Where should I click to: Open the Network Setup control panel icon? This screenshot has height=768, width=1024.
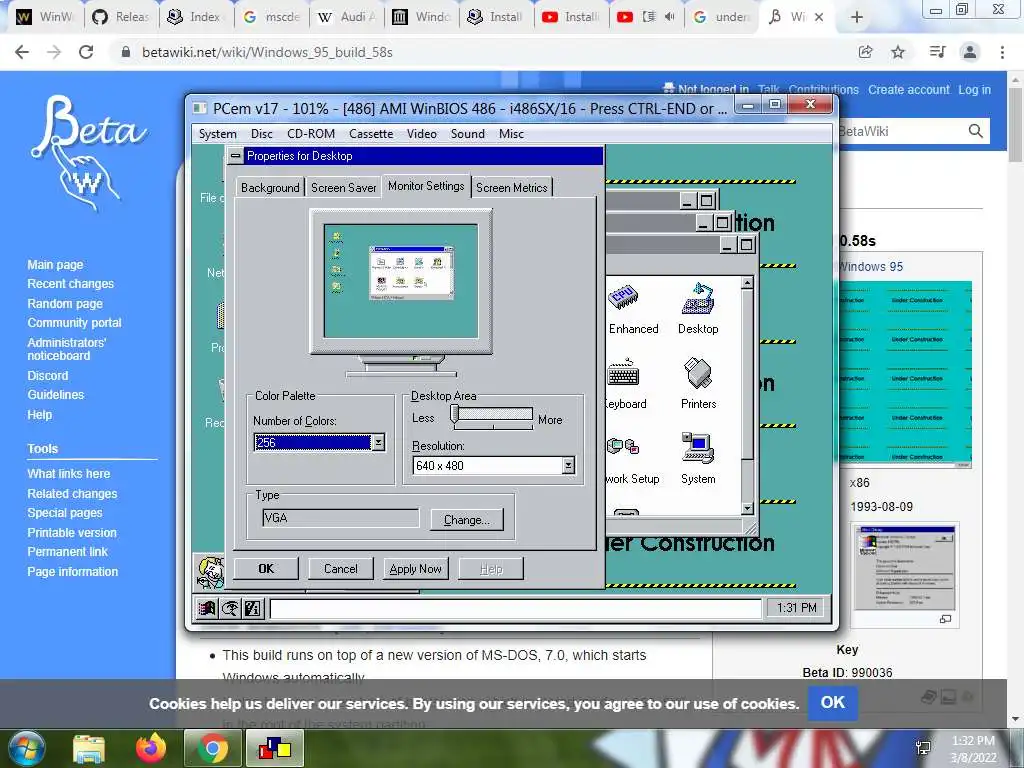click(623, 449)
